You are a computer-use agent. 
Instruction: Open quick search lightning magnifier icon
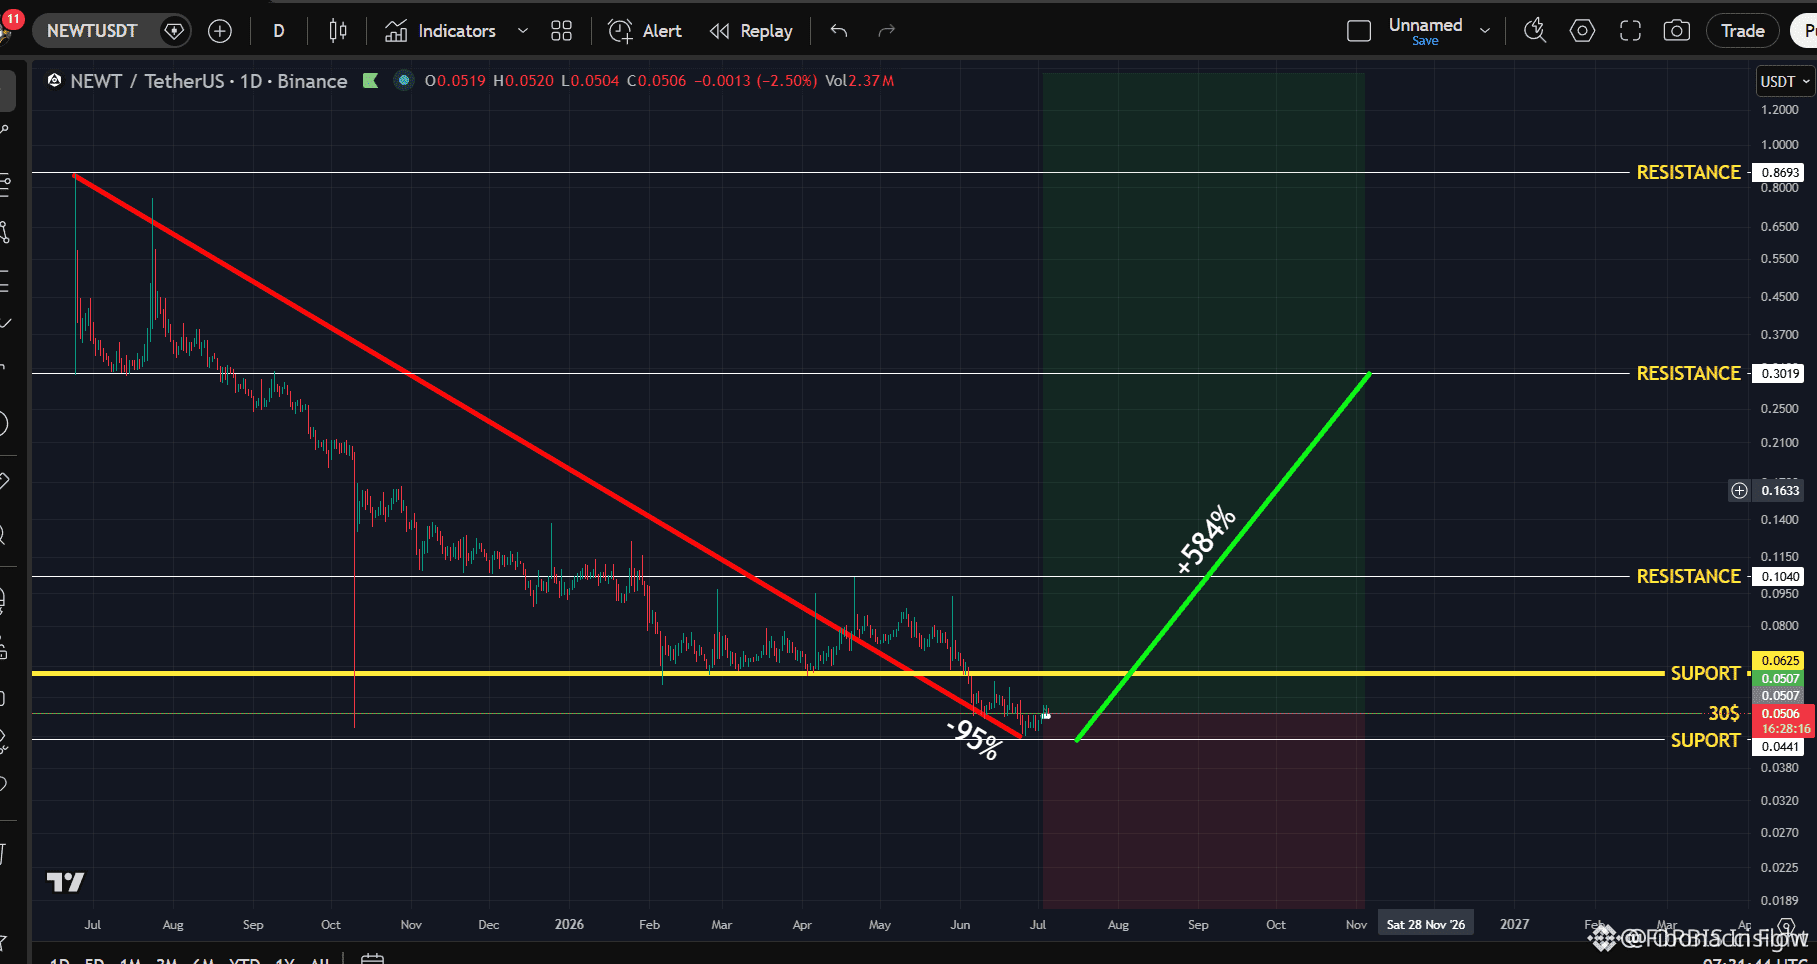[x=1535, y=31]
